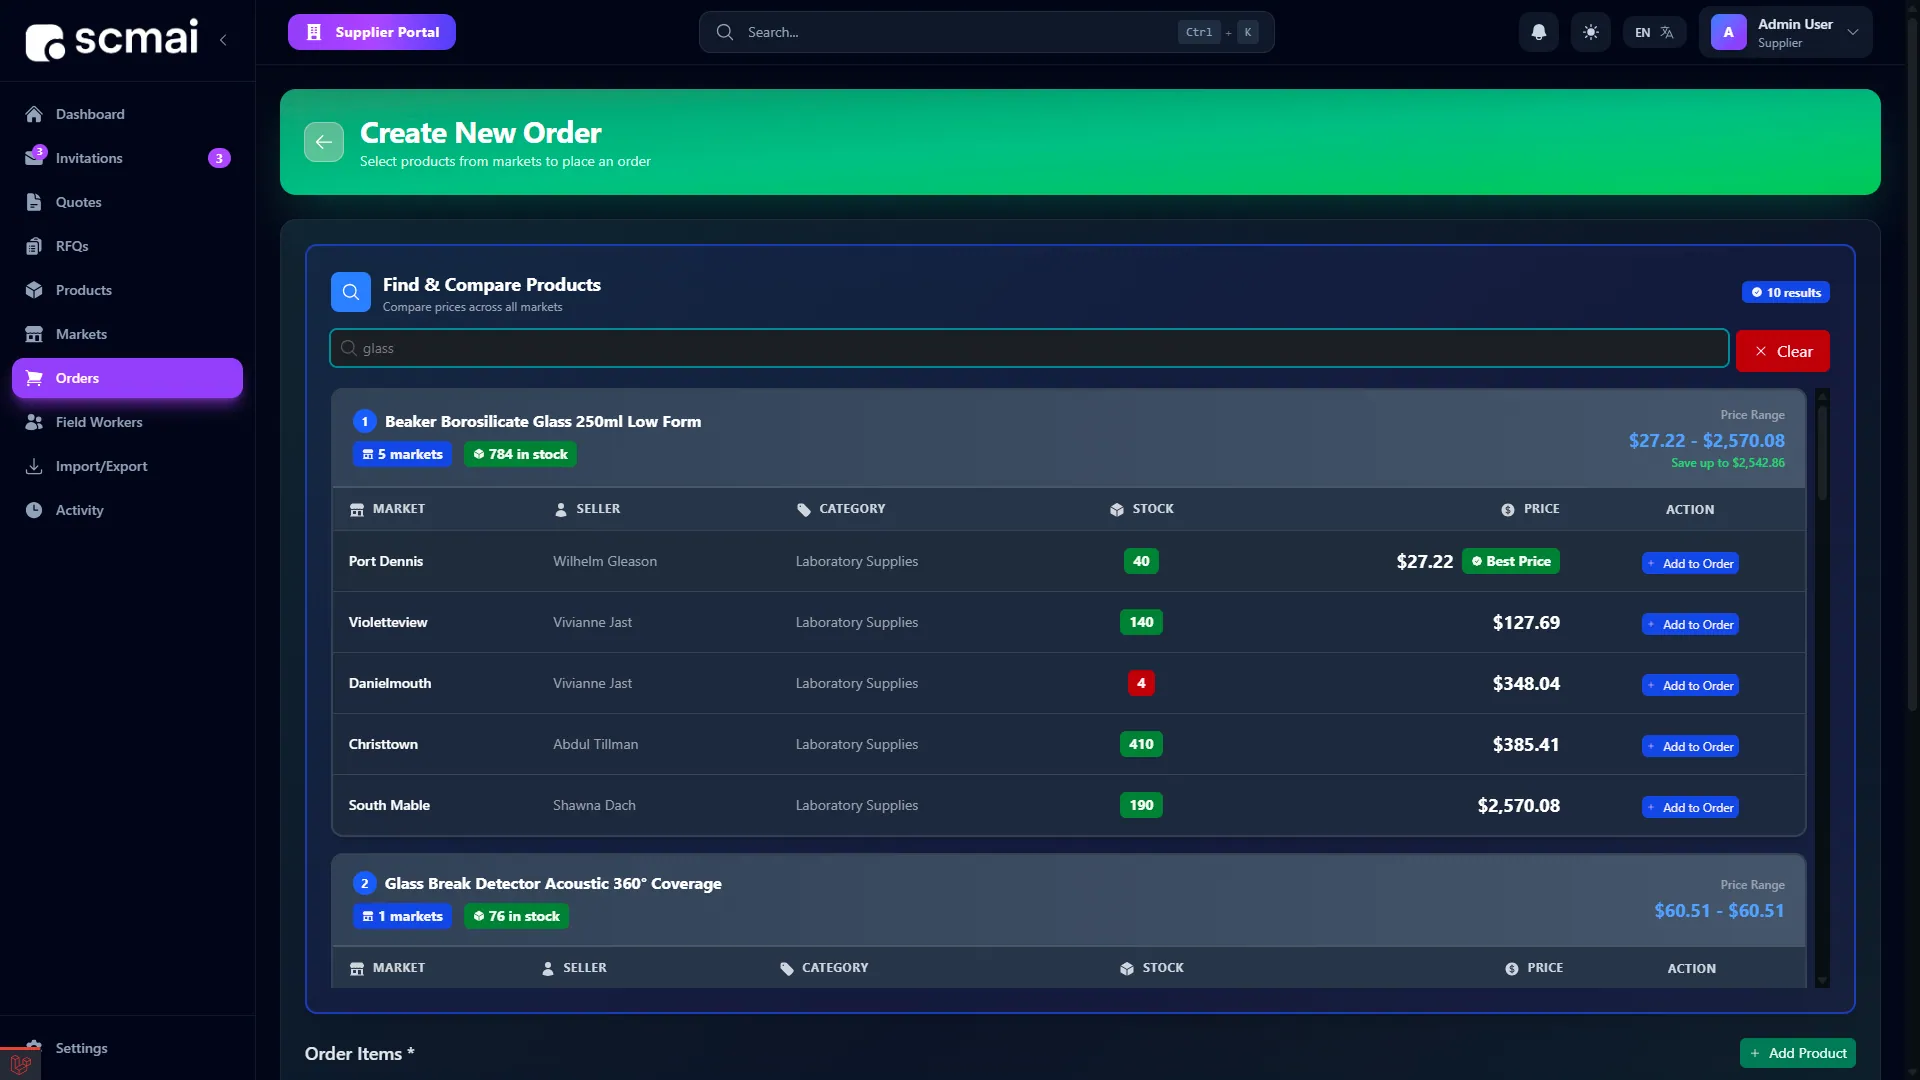Click the Orders cart icon
The height and width of the screenshot is (1080, 1920).
(x=34, y=378)
